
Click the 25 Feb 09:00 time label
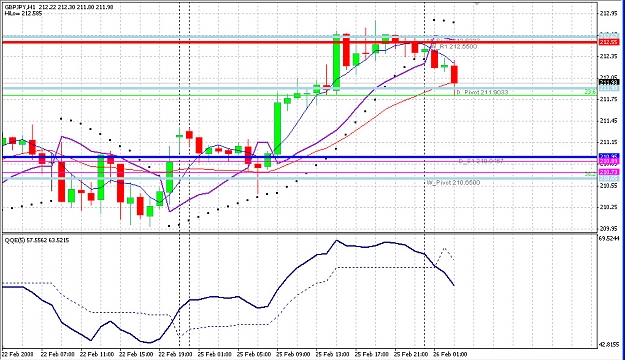coord(293,354)
